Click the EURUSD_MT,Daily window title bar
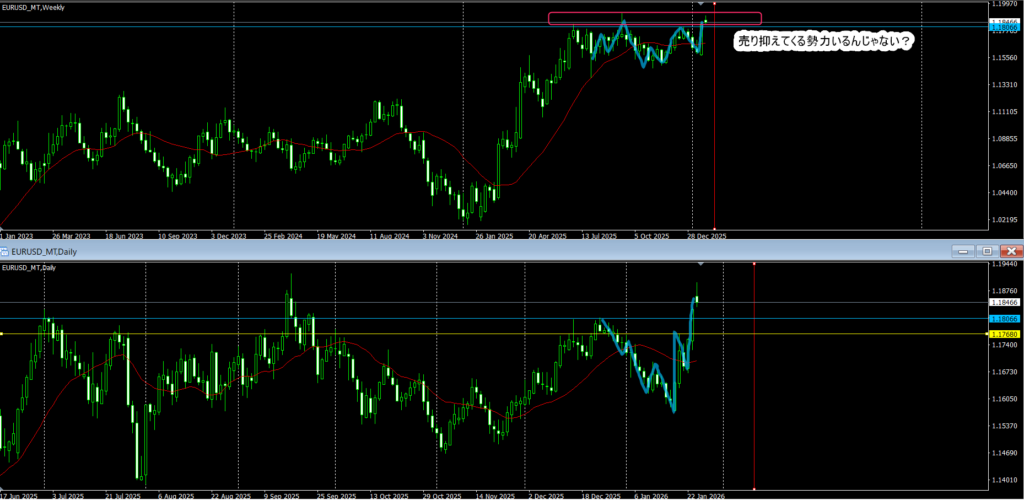This screenshot has height=500, width=1024. coord(400,251)
